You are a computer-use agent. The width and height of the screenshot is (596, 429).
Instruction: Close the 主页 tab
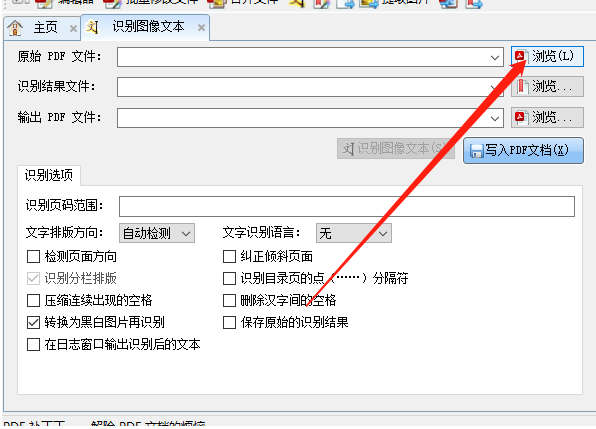[73, 28]
